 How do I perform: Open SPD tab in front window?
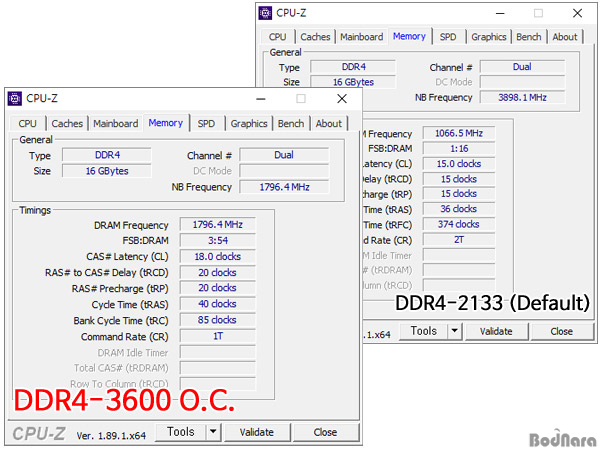click(206, 124)
